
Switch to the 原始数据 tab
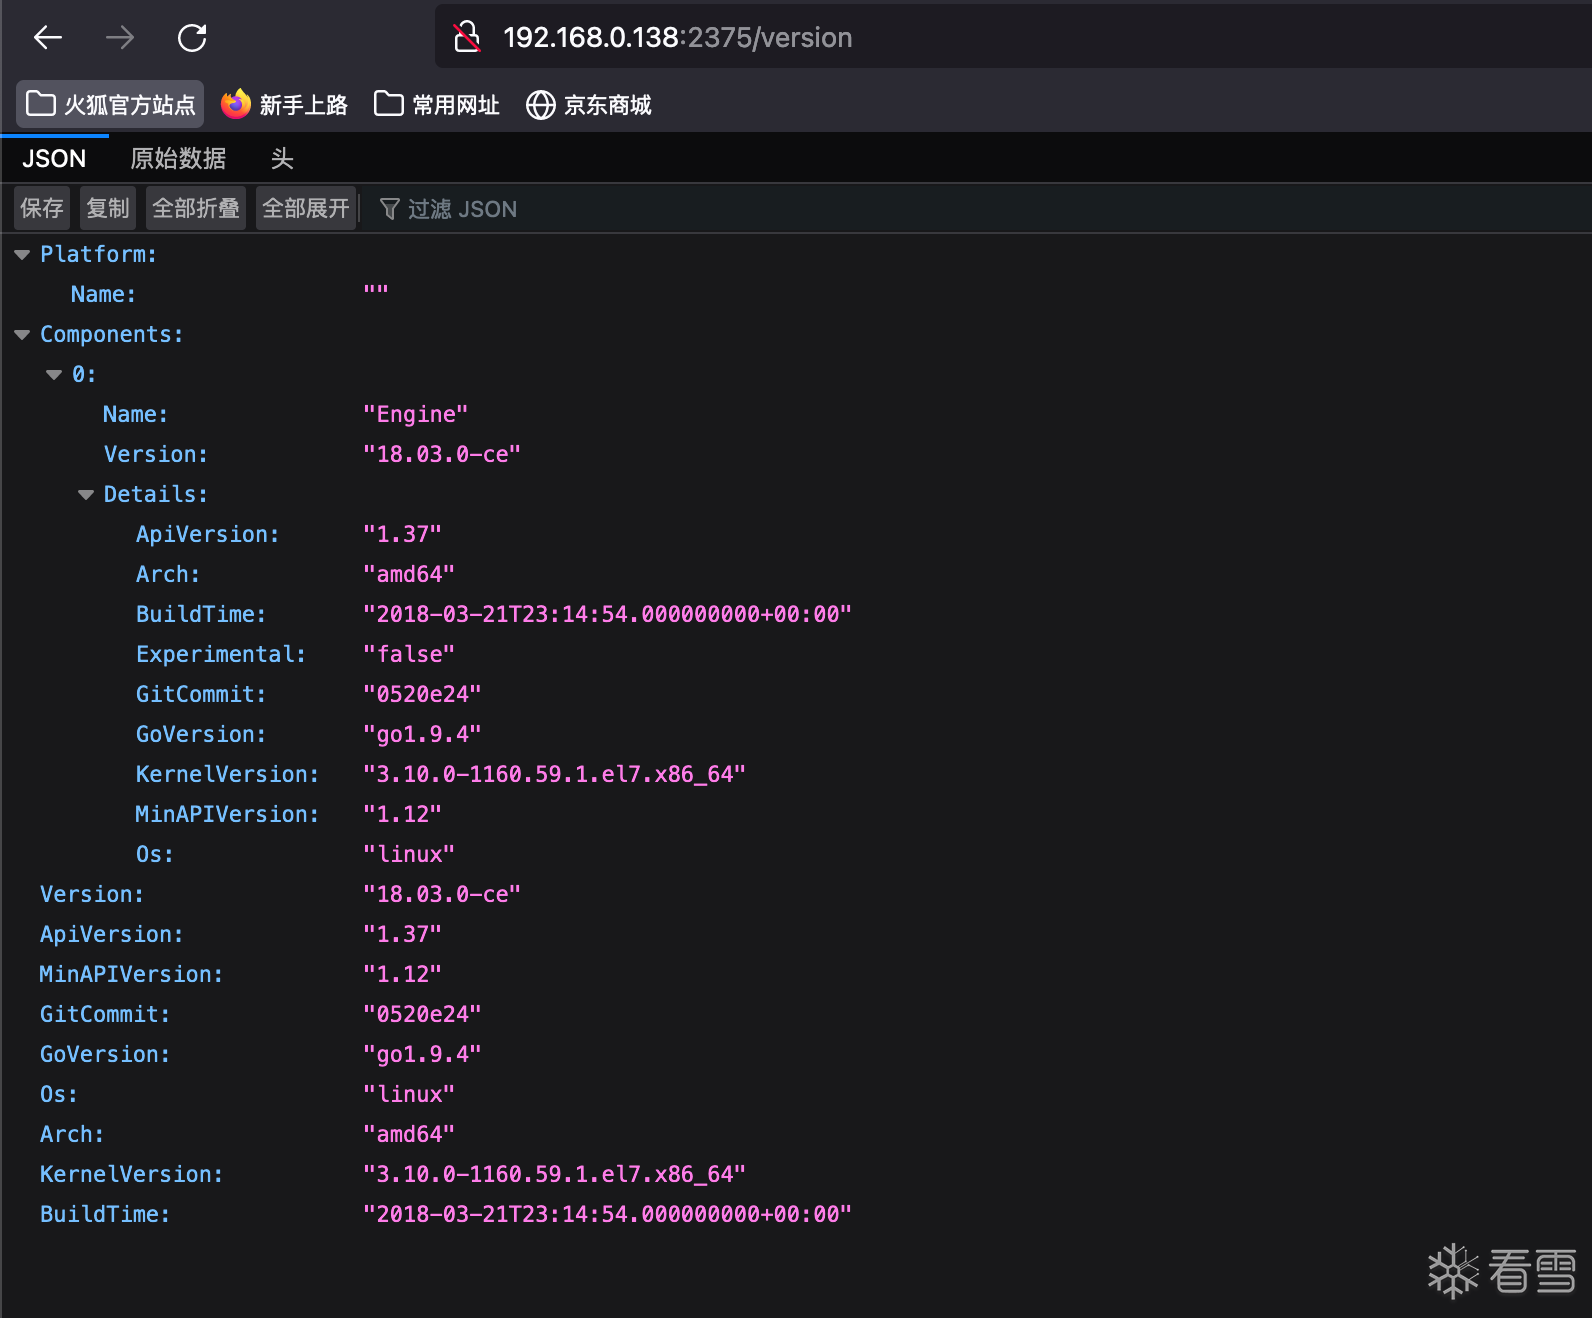click(x=178, y=159)
